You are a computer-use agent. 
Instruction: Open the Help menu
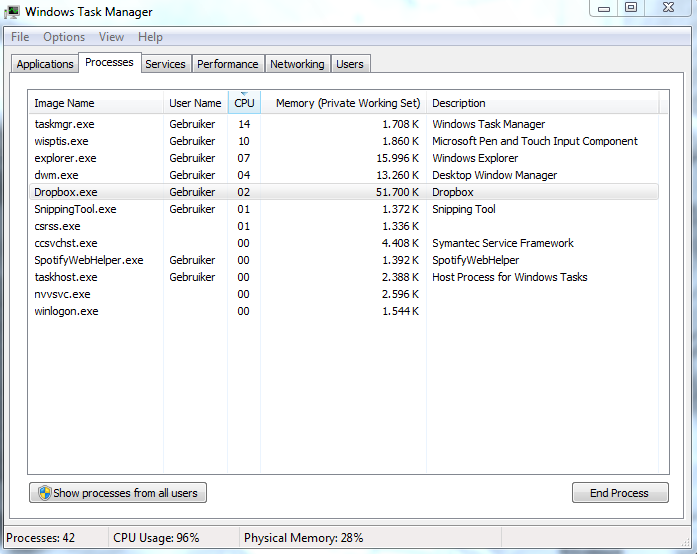pos(150,37)
